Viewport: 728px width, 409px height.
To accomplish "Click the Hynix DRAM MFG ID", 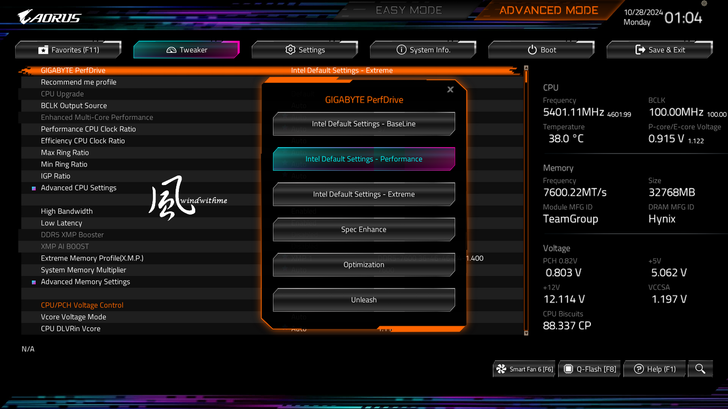I will tap(662, 219).
